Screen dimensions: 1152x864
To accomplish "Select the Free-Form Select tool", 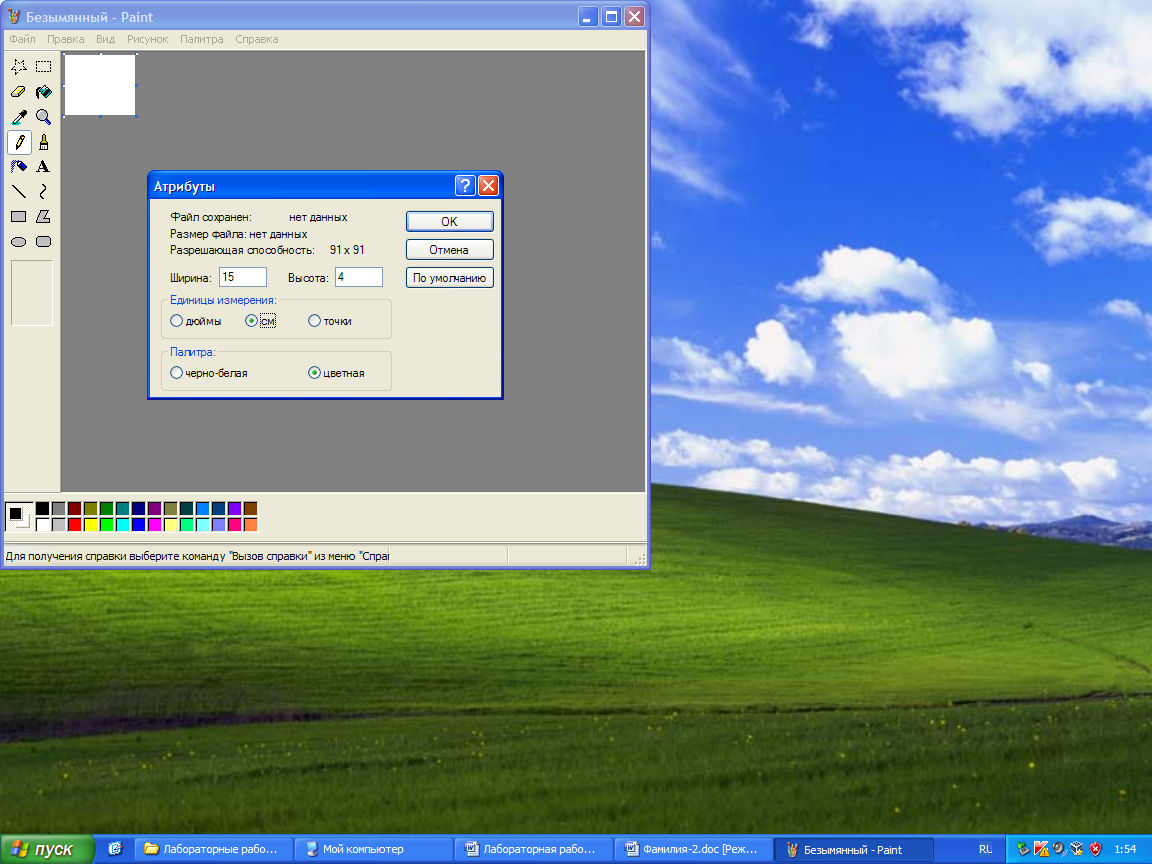I will [x=19, y=67].
